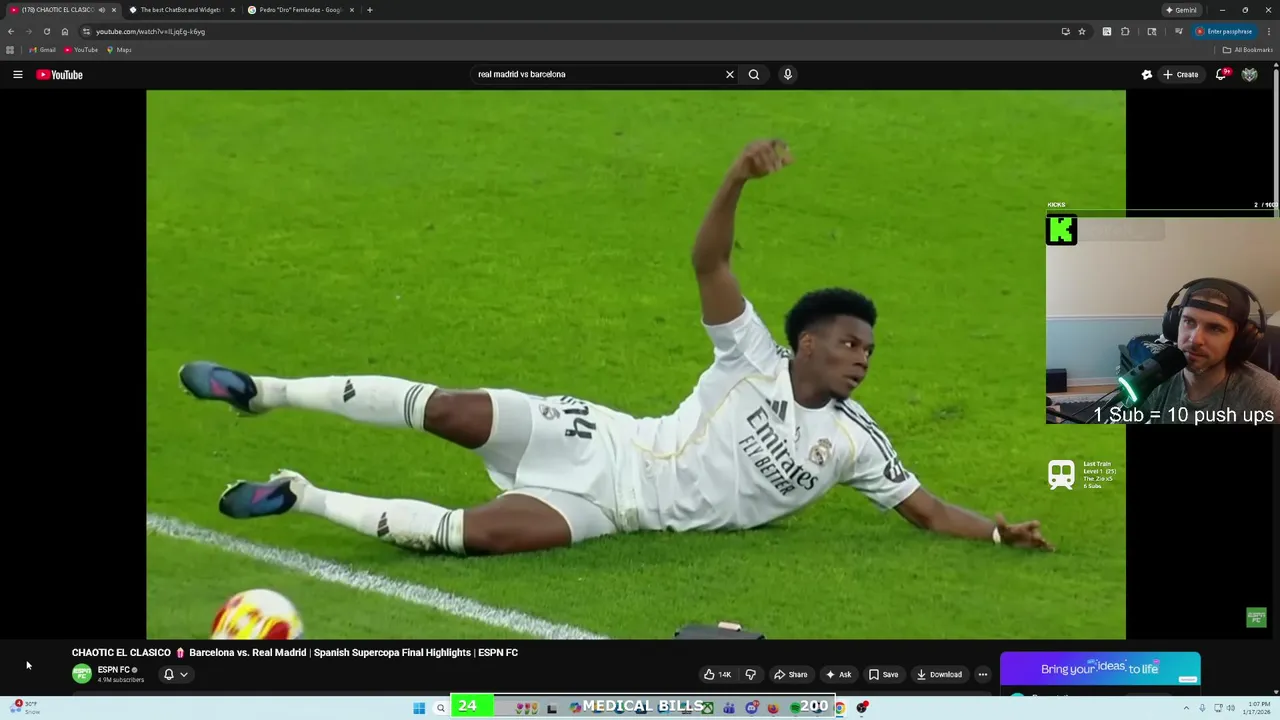The height and width of the screenshot is (720, 1280).
Task: Open the Gmail bookmark
Action: point(42,50)
